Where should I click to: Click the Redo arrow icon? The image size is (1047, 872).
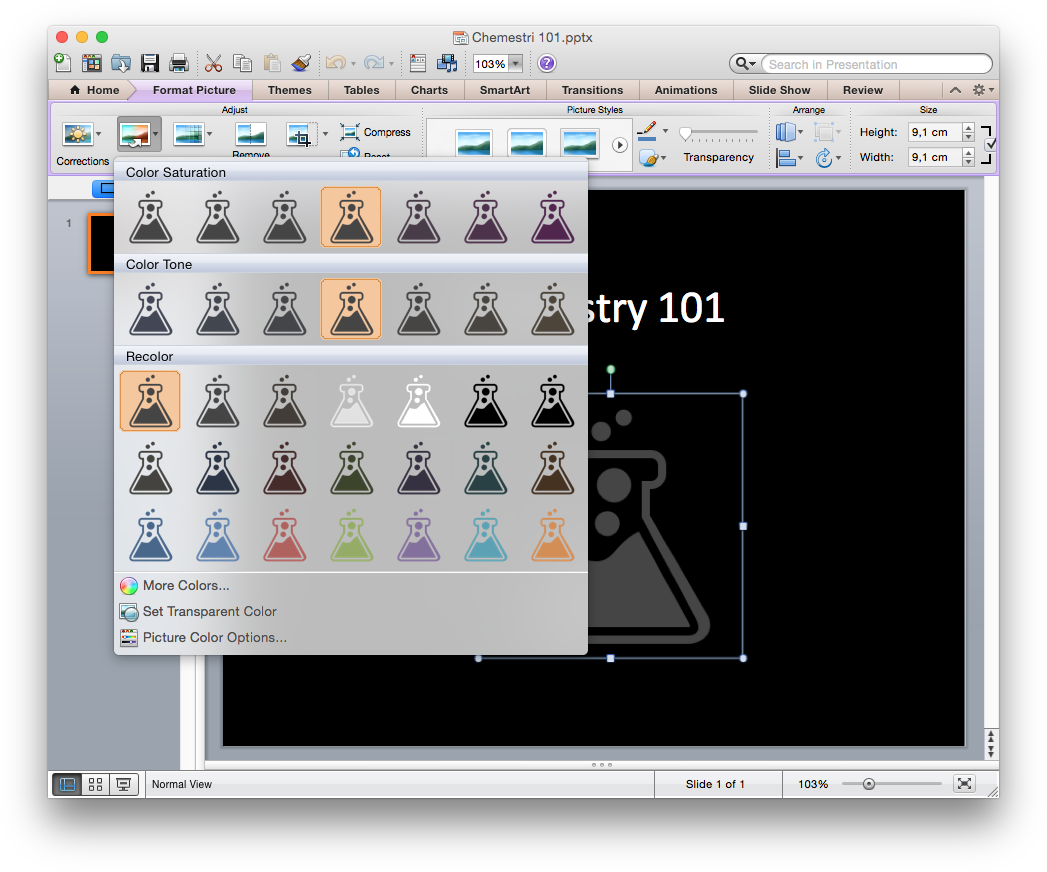374,63
